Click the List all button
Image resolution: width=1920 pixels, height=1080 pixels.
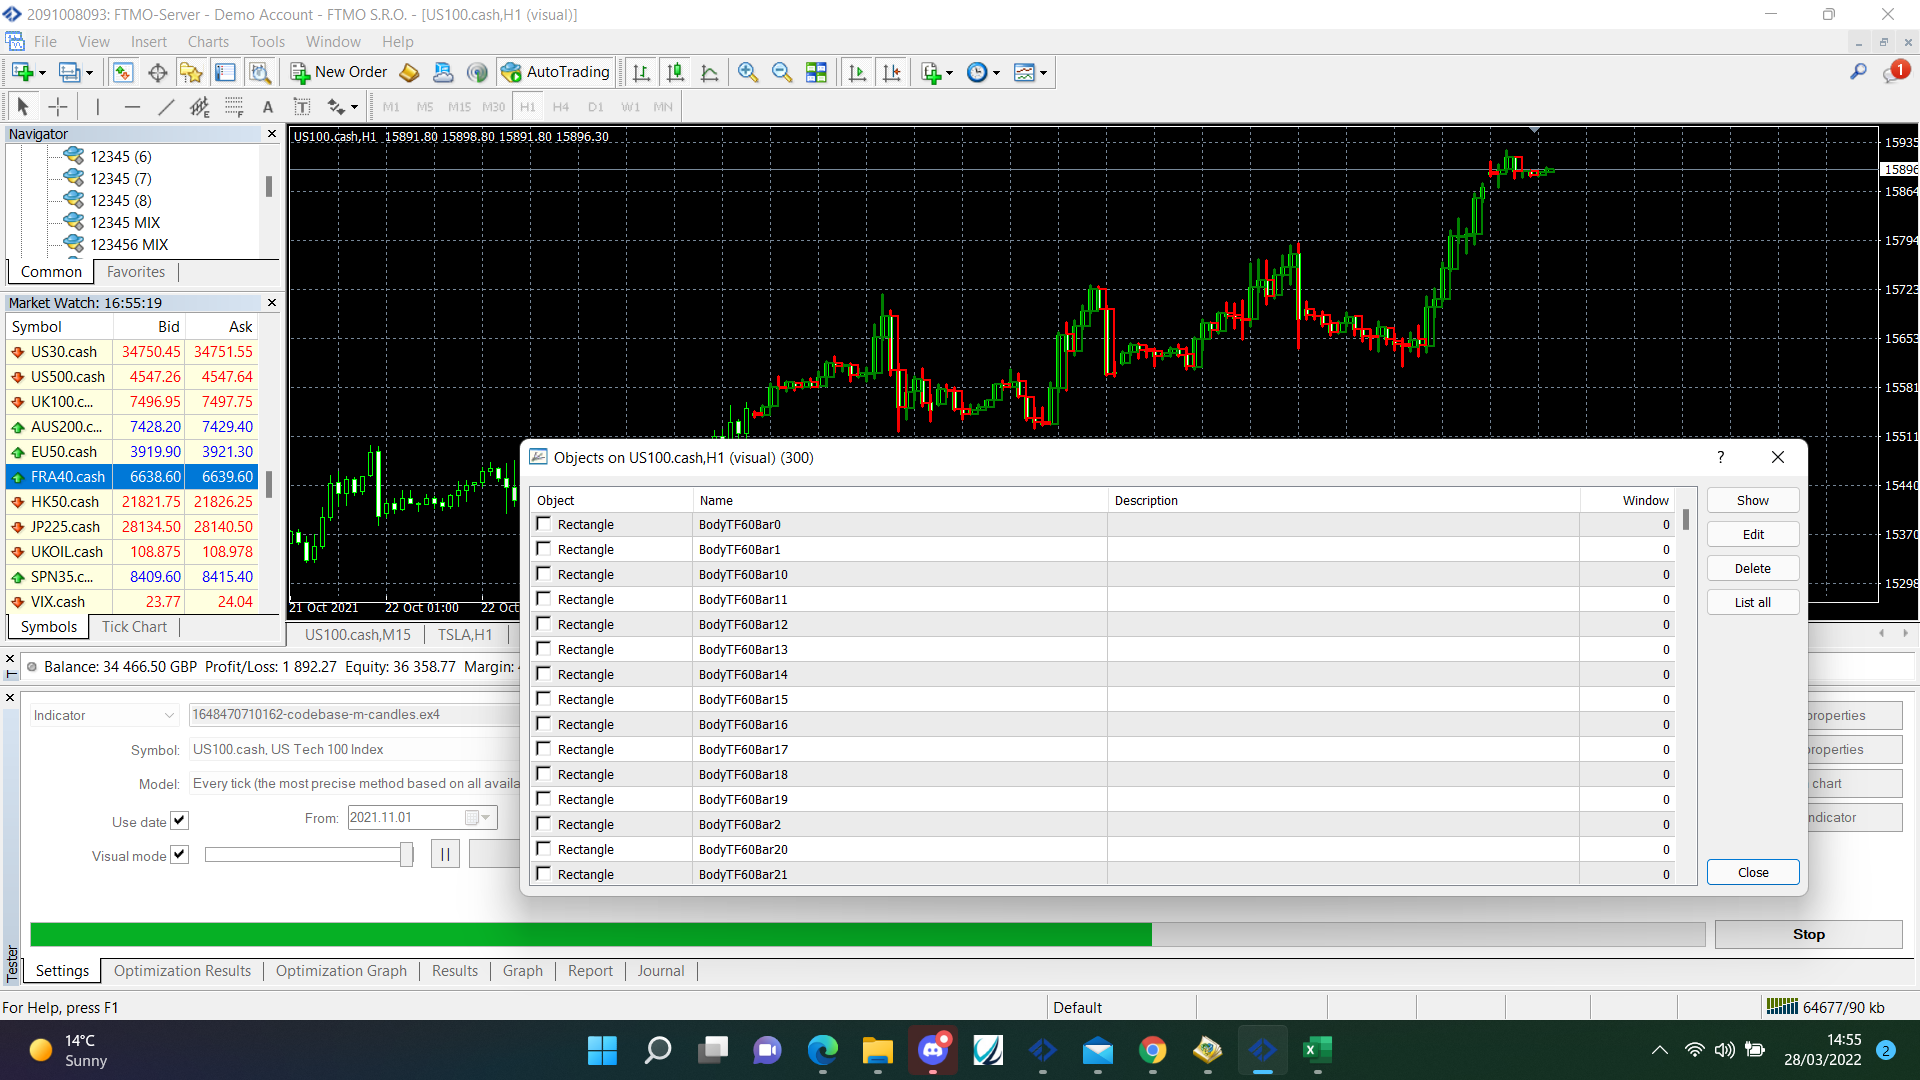[1753, 602]
